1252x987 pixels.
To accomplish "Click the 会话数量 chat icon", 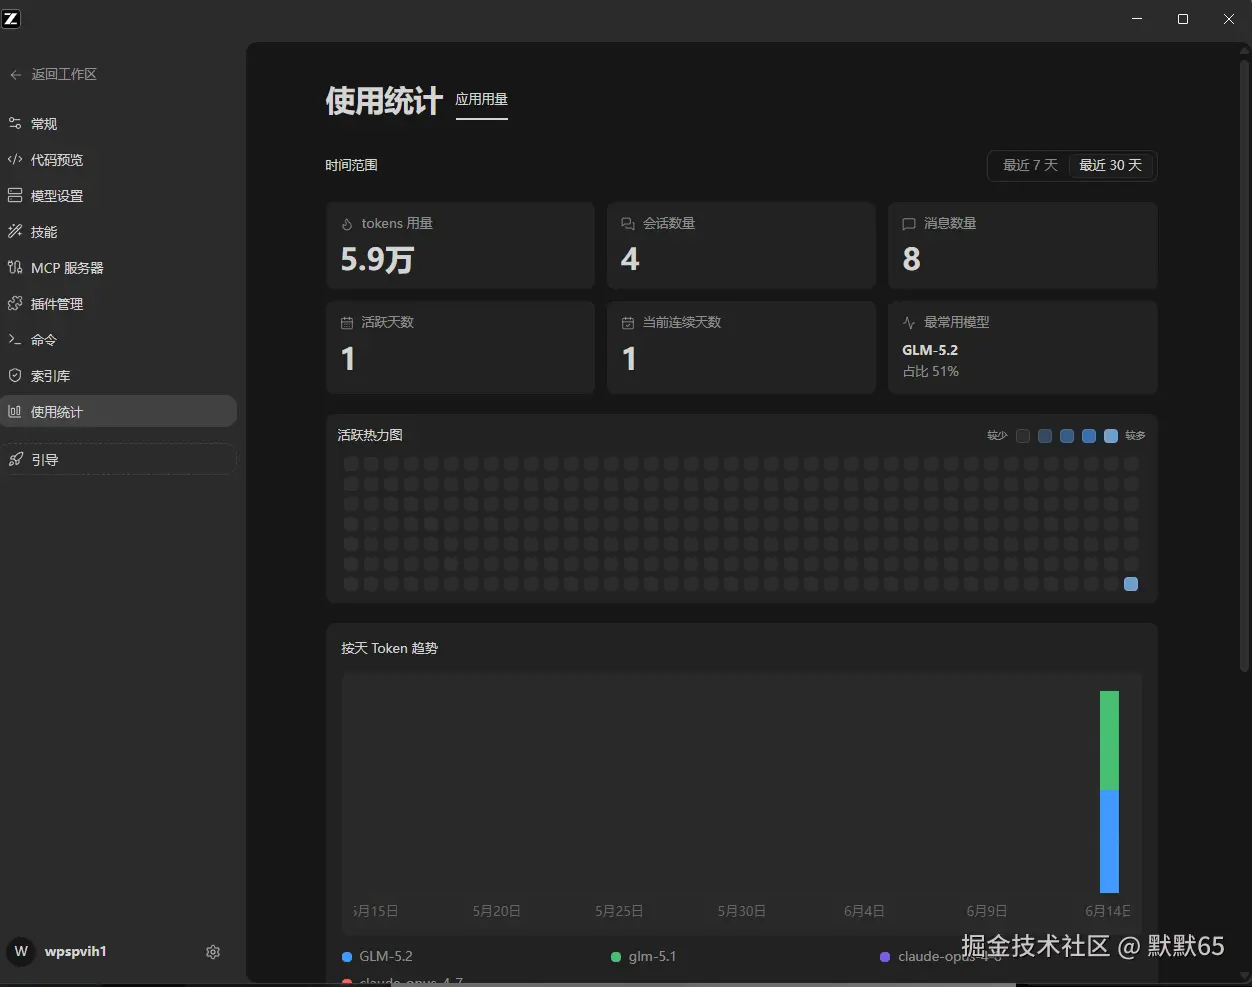I will coord(628,224).
